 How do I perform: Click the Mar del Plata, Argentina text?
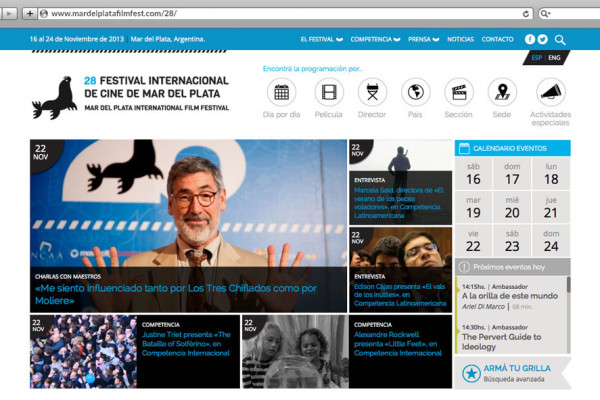(x=168, y=39)
